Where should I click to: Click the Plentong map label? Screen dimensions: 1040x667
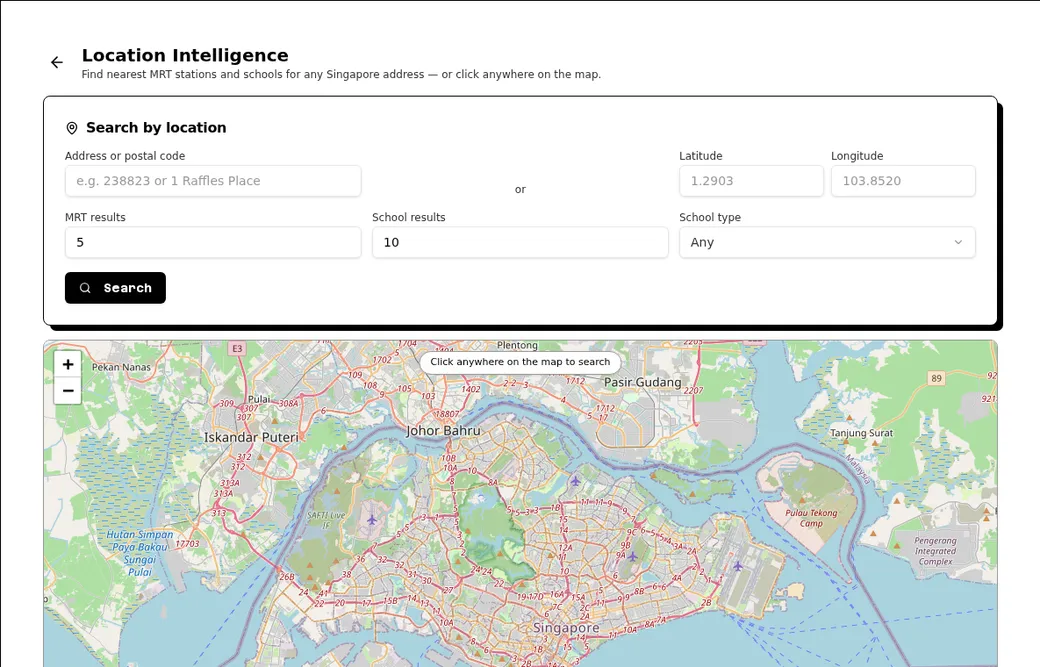(517, 345)
